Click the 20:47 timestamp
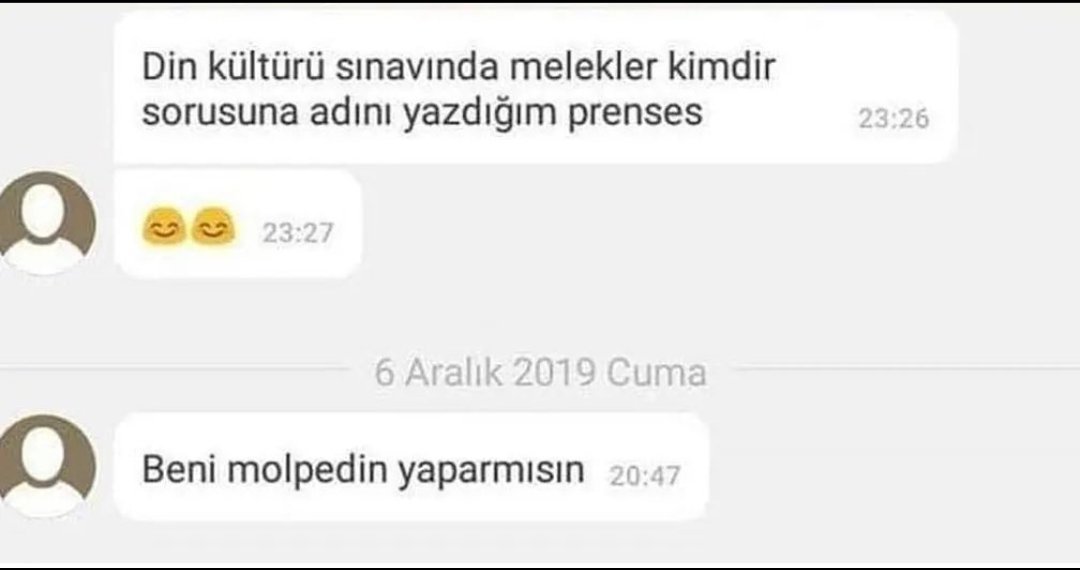The height and width of the screenshot is (570, 1080). click(645, 476)
